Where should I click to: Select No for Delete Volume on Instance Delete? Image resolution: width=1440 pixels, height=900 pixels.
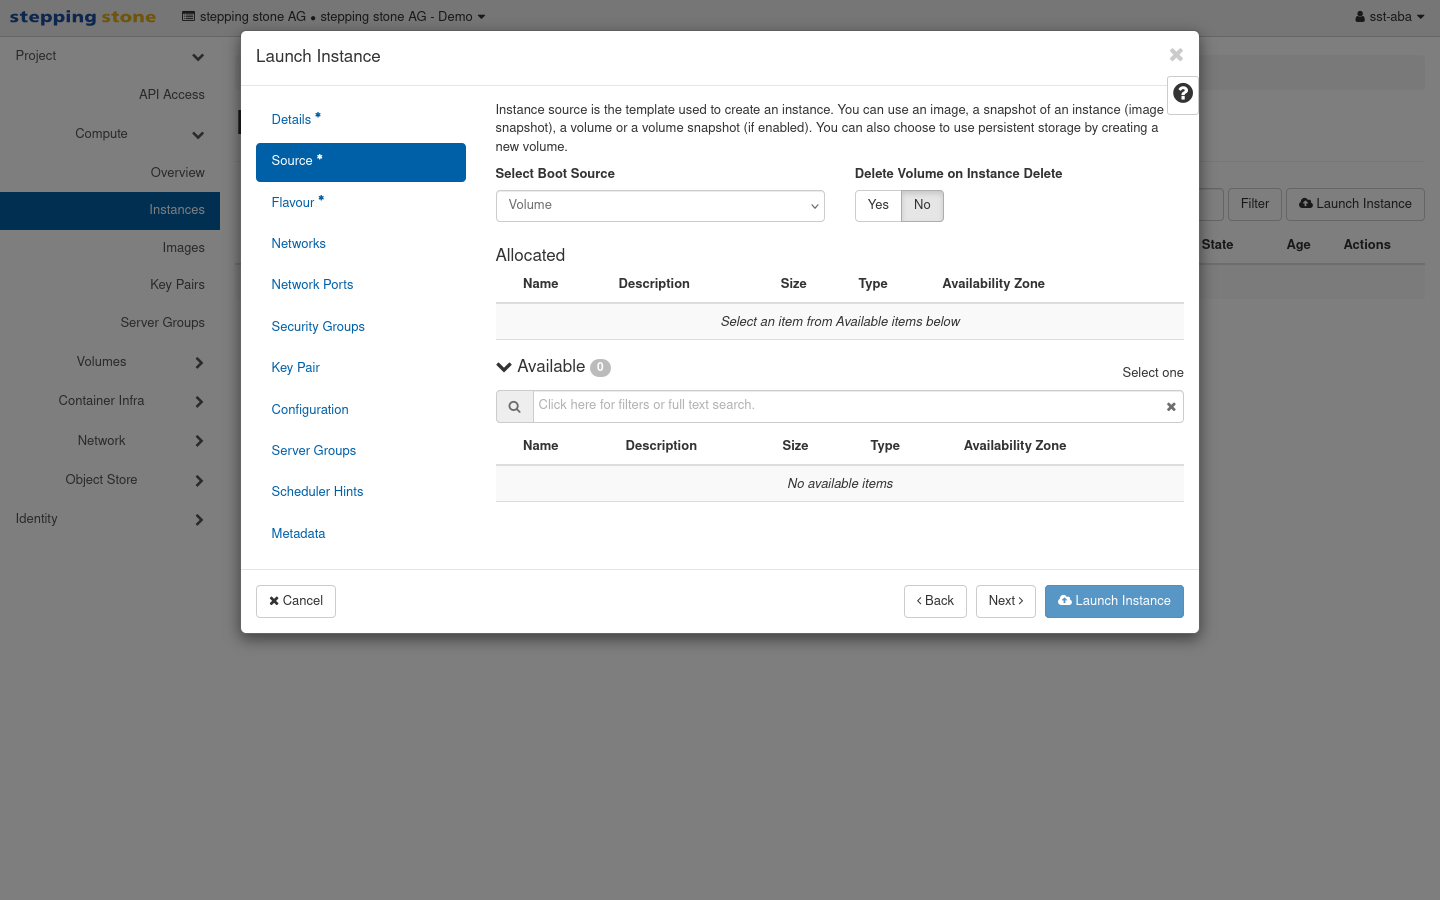[922, 205]
